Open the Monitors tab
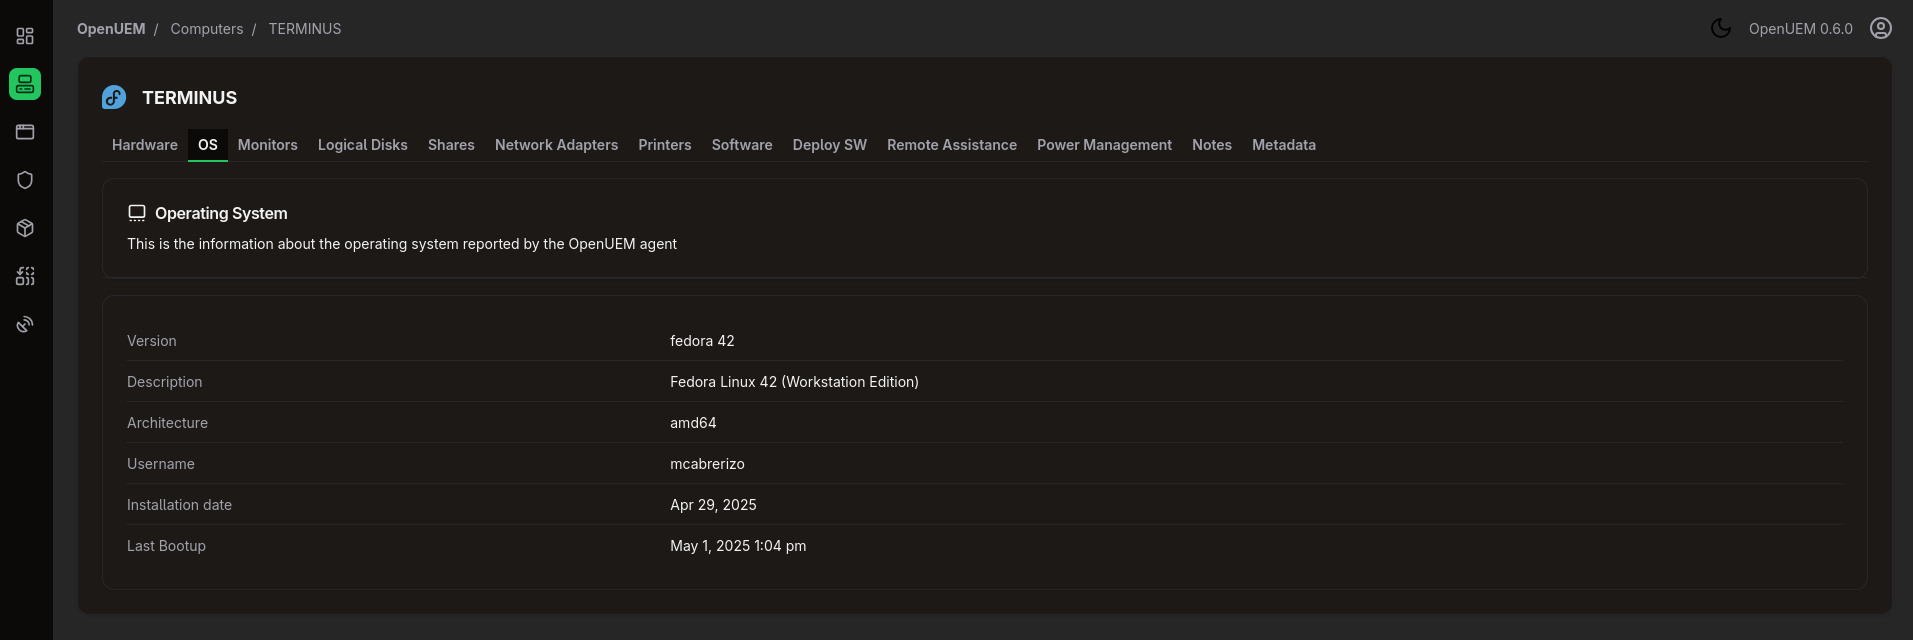This screenshot has height=640, width=1913. tap(268, 145)
